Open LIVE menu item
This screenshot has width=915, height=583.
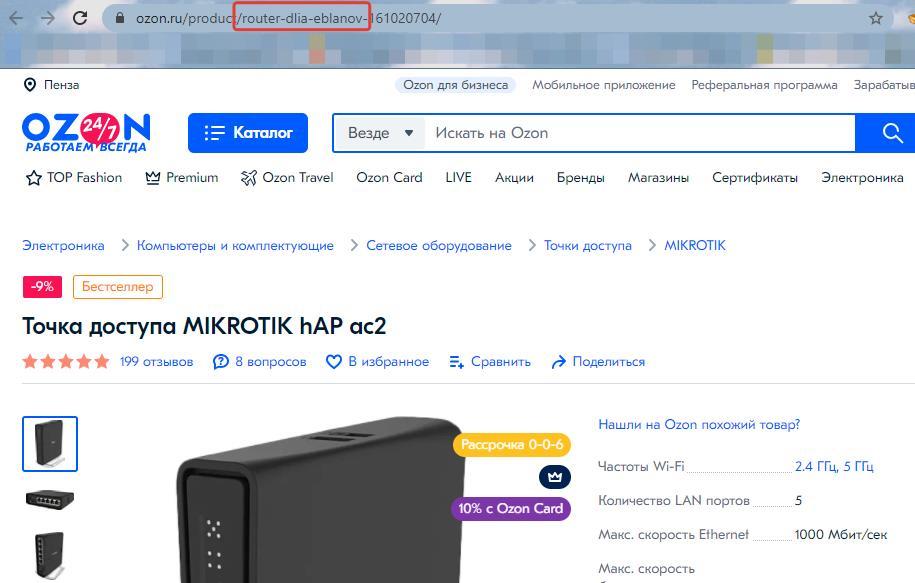point(458,177)
